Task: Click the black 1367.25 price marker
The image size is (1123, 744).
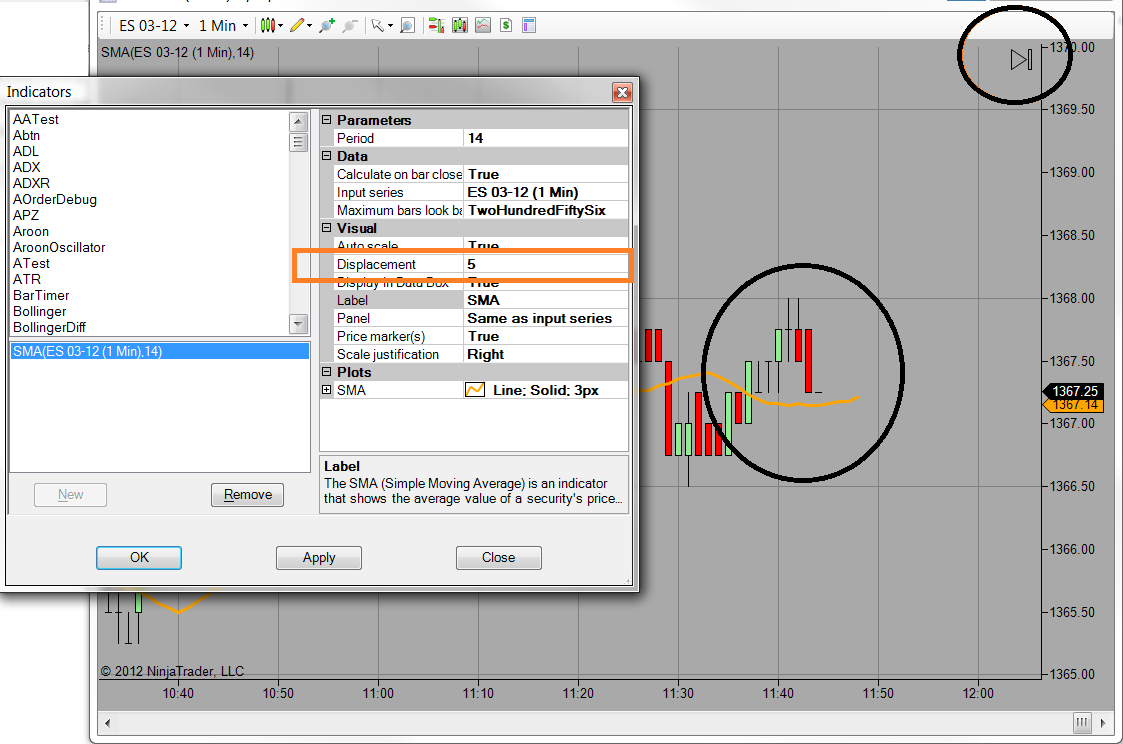Action: tap(1073, 391)
